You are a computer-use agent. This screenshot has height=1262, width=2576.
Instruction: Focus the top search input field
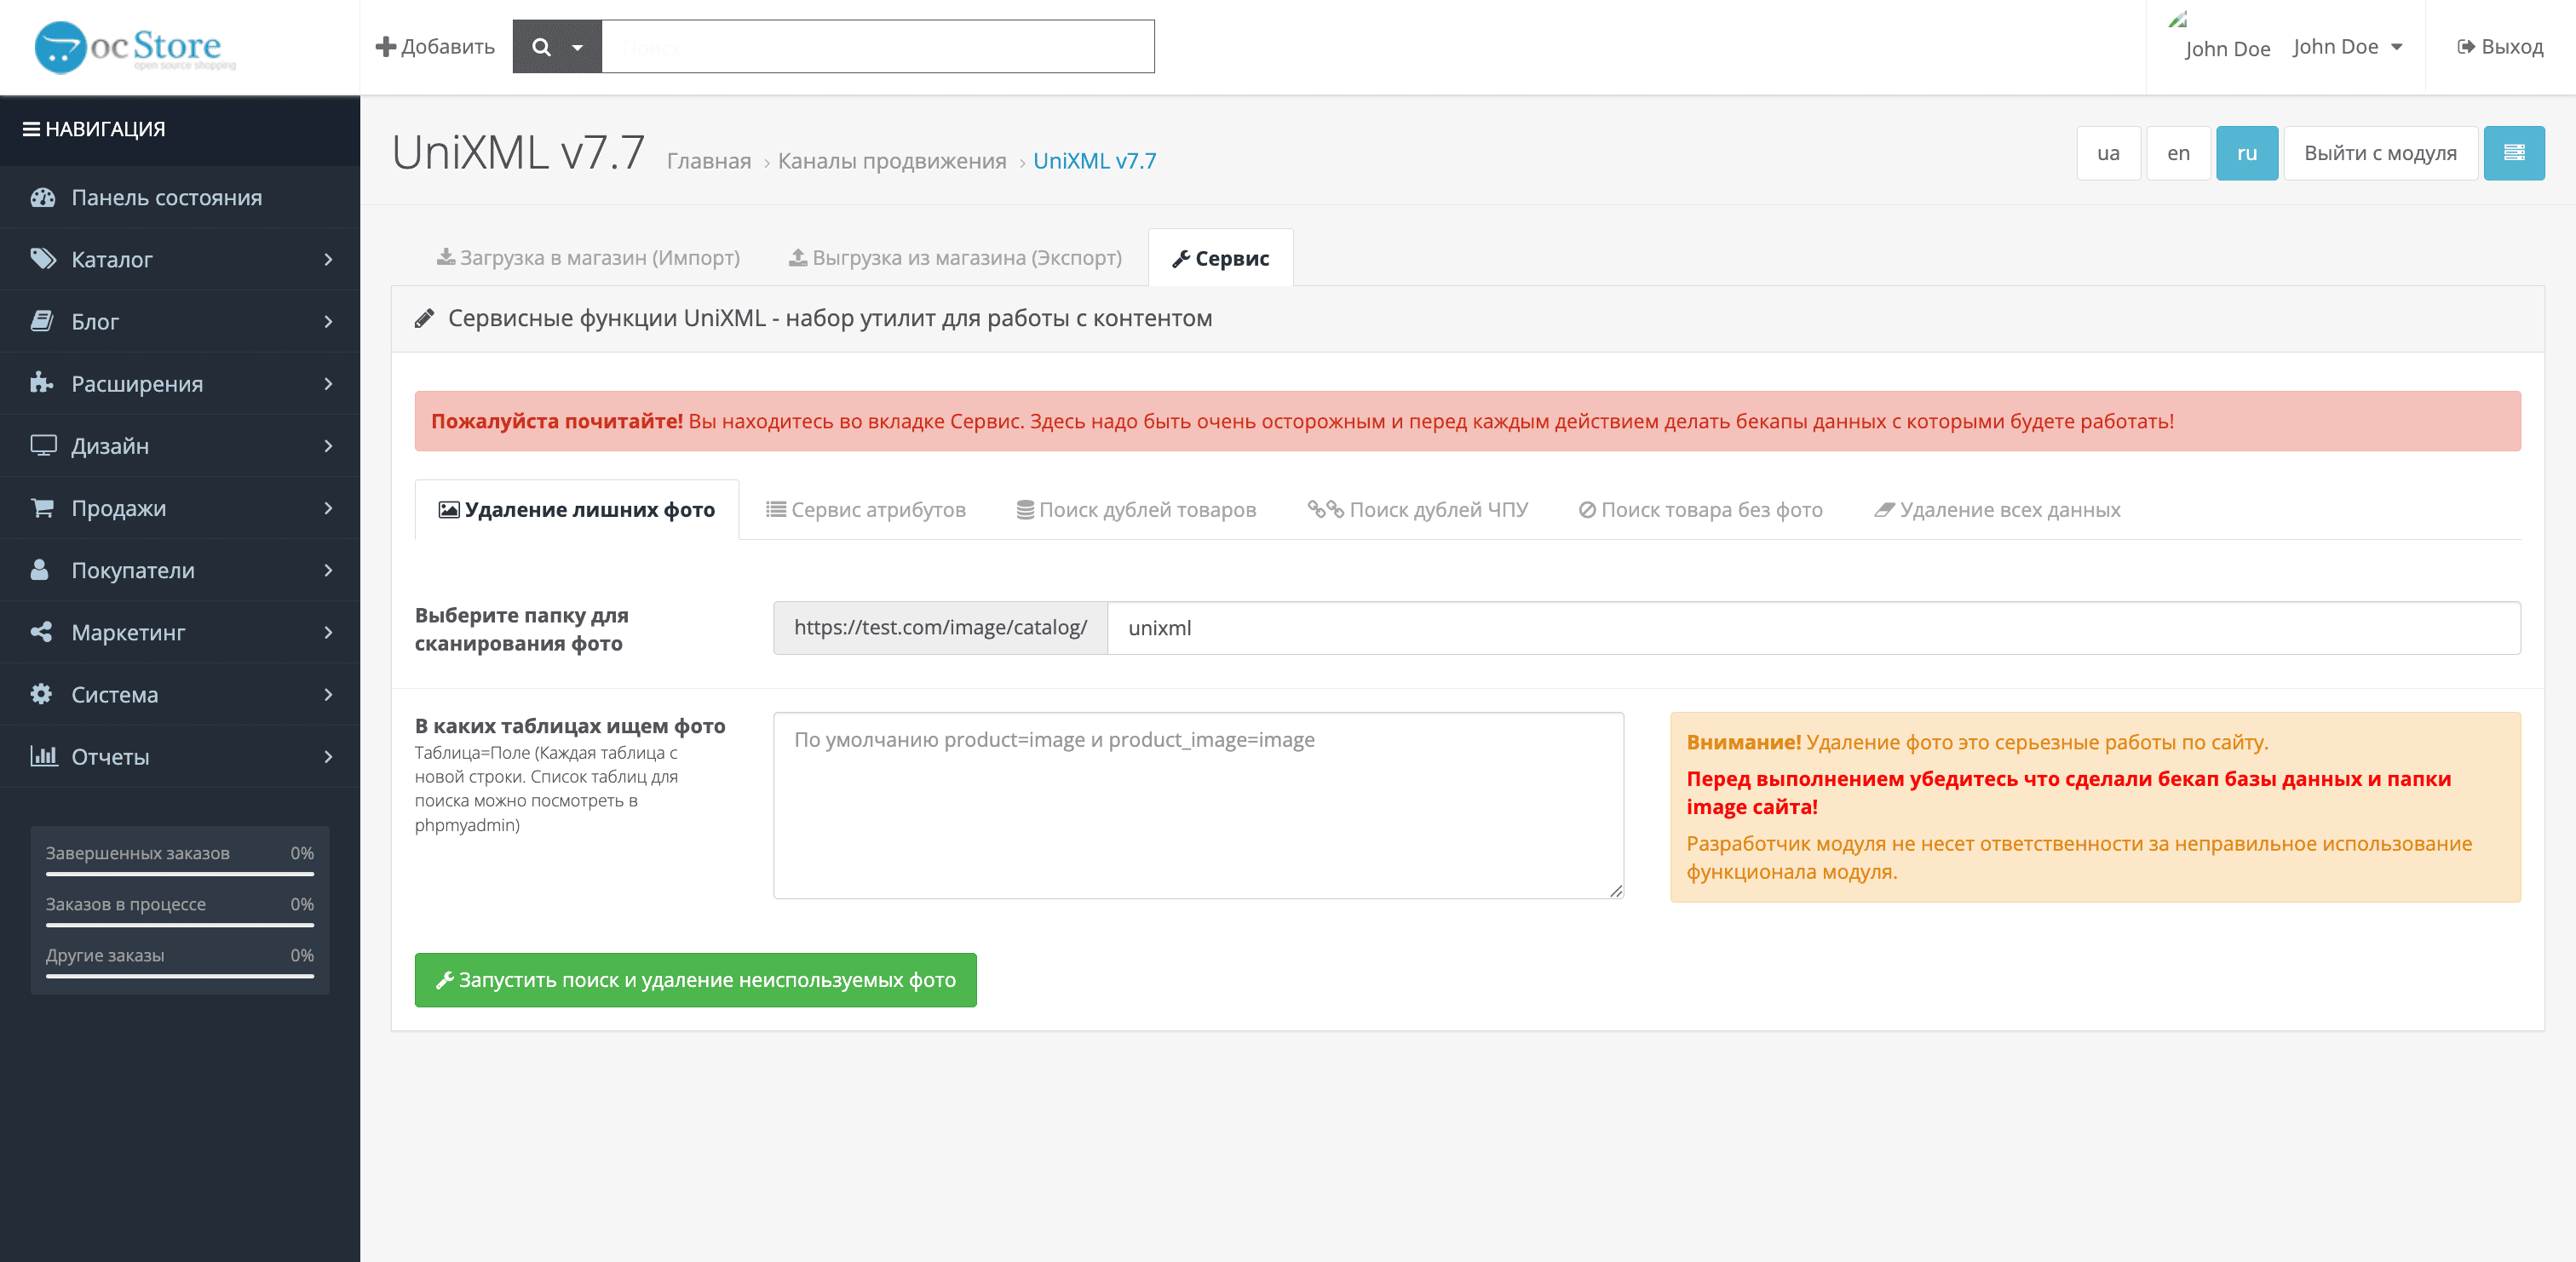click(x=877, y=47)
